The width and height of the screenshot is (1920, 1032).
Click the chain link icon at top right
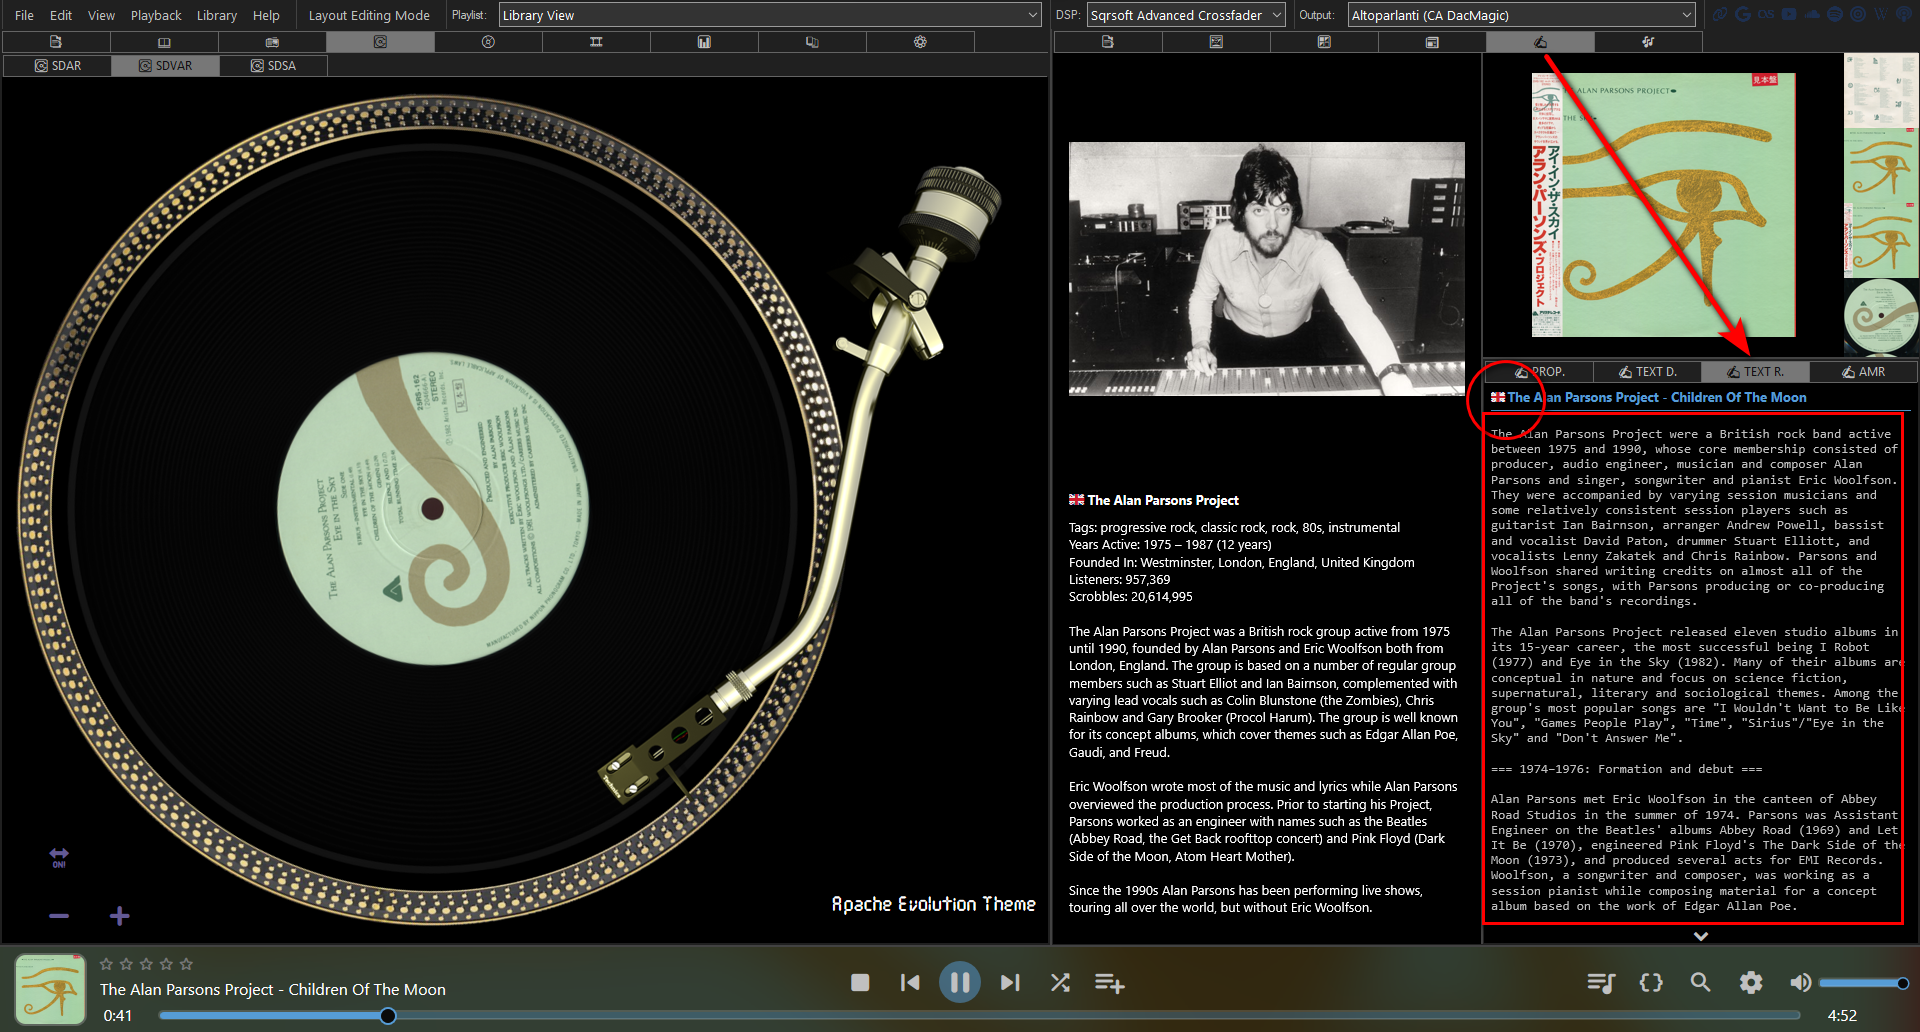[x=1720, y=15]
